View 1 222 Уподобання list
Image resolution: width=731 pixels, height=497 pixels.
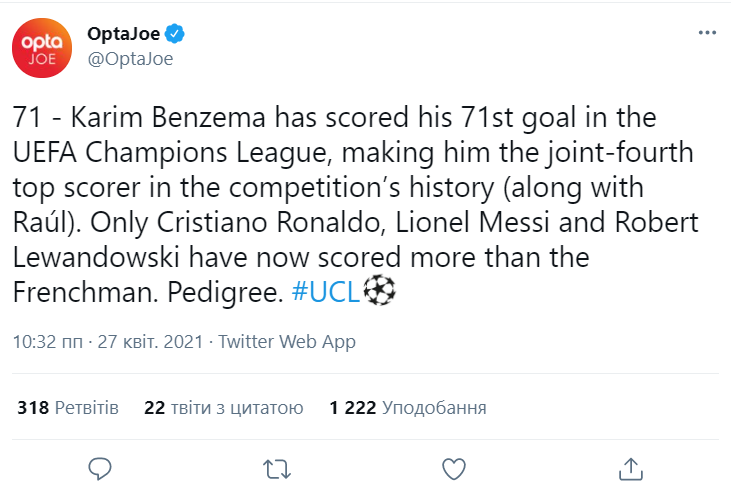click(408, 408)
